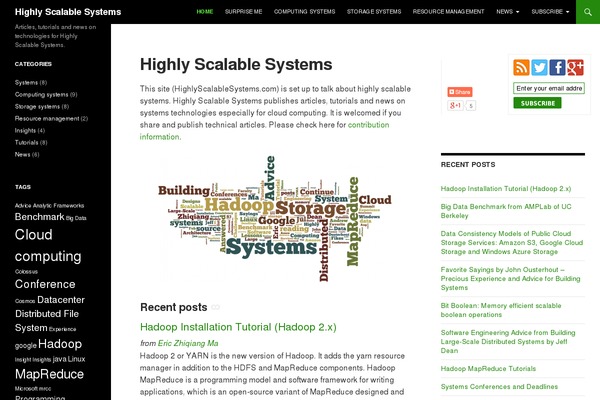Image resolution: width=600 pixels, height=400 pixels.
Task: Open the Computing systems category
Action: (41, 95)
